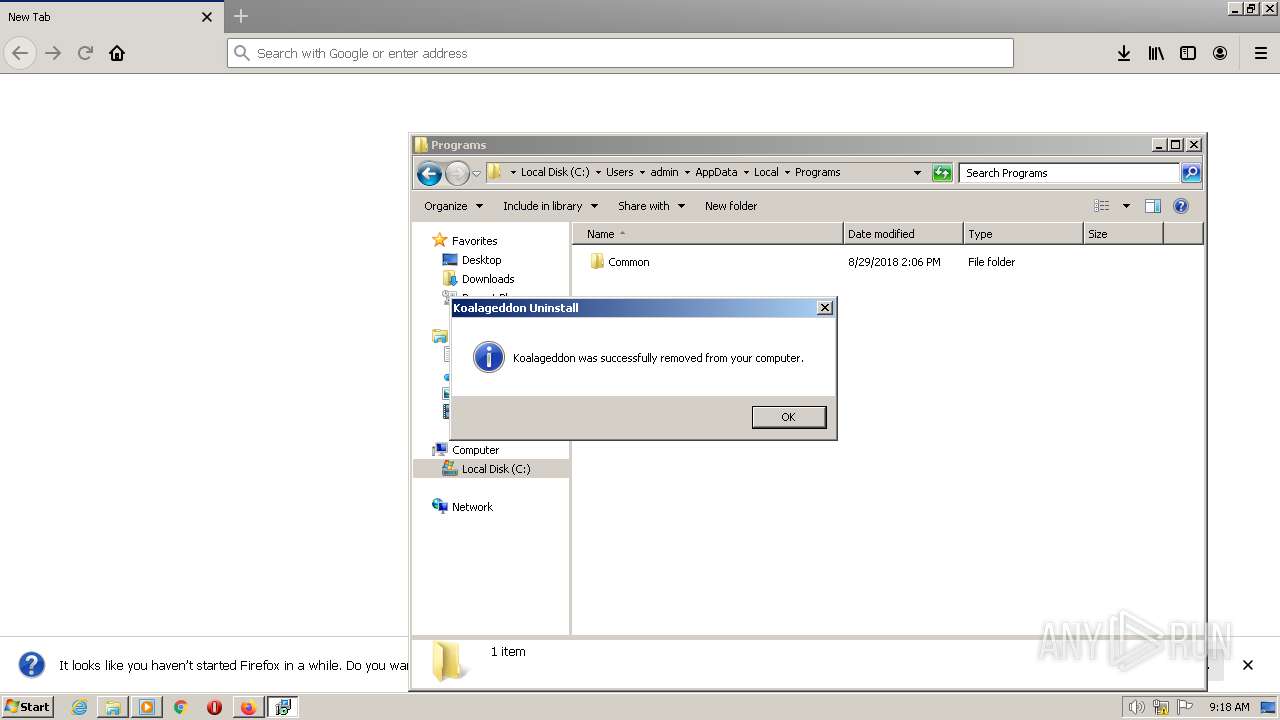Viewport: 1280px width, 720px height.
Task: Open Windows Media Player from taskbar
Action: 147,707
